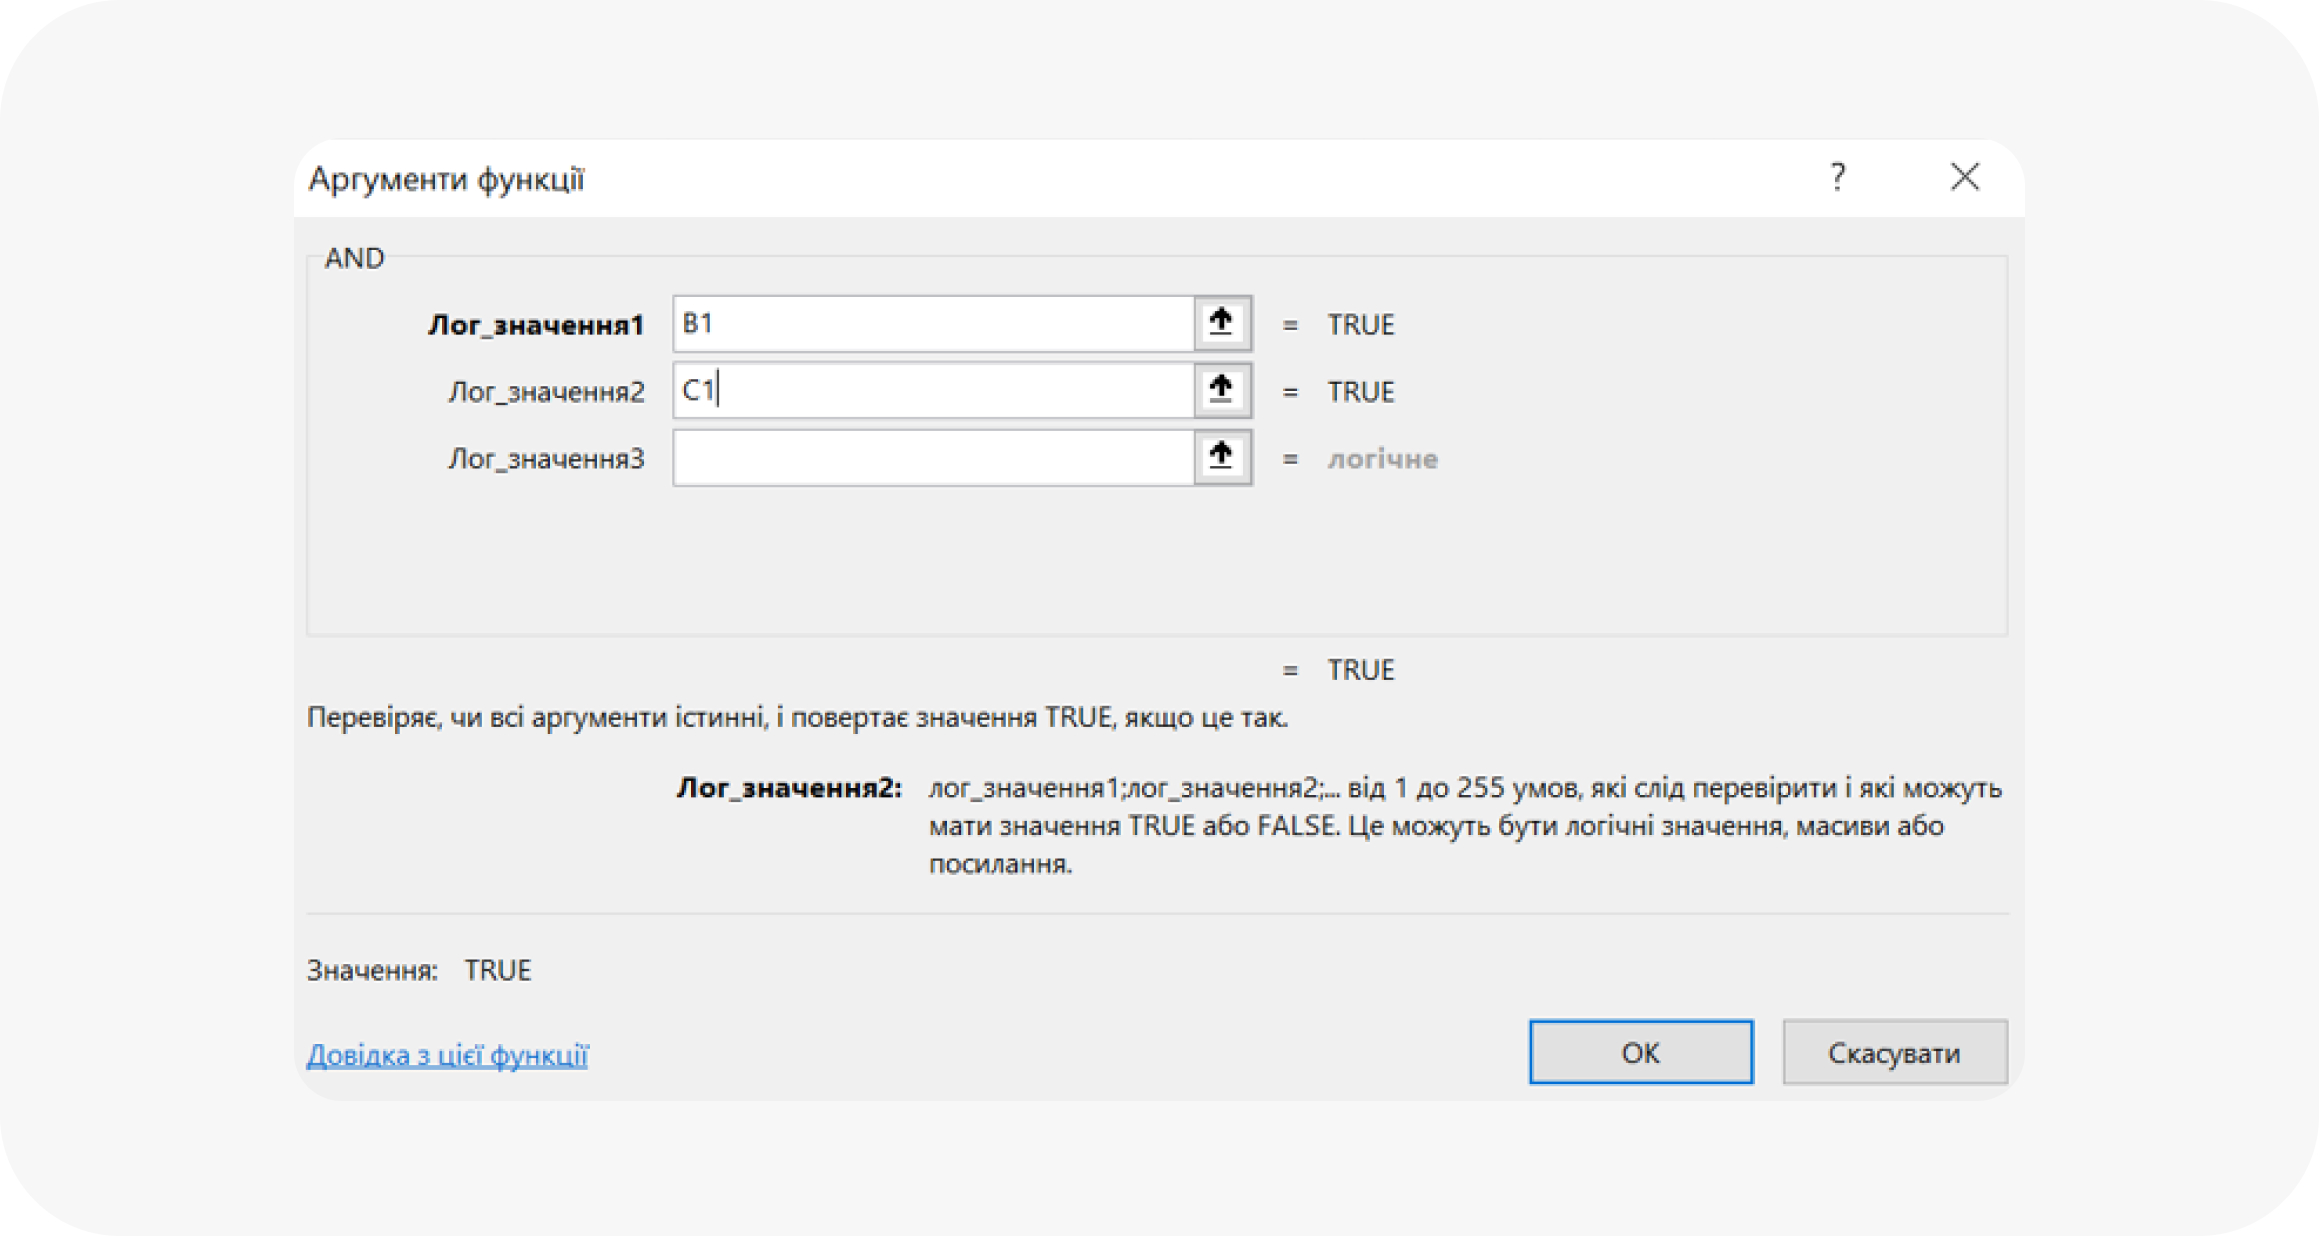Click TRUE result beside Лог_значення1
This screenshot has height=1236, width=2319.
[1360, 325]
